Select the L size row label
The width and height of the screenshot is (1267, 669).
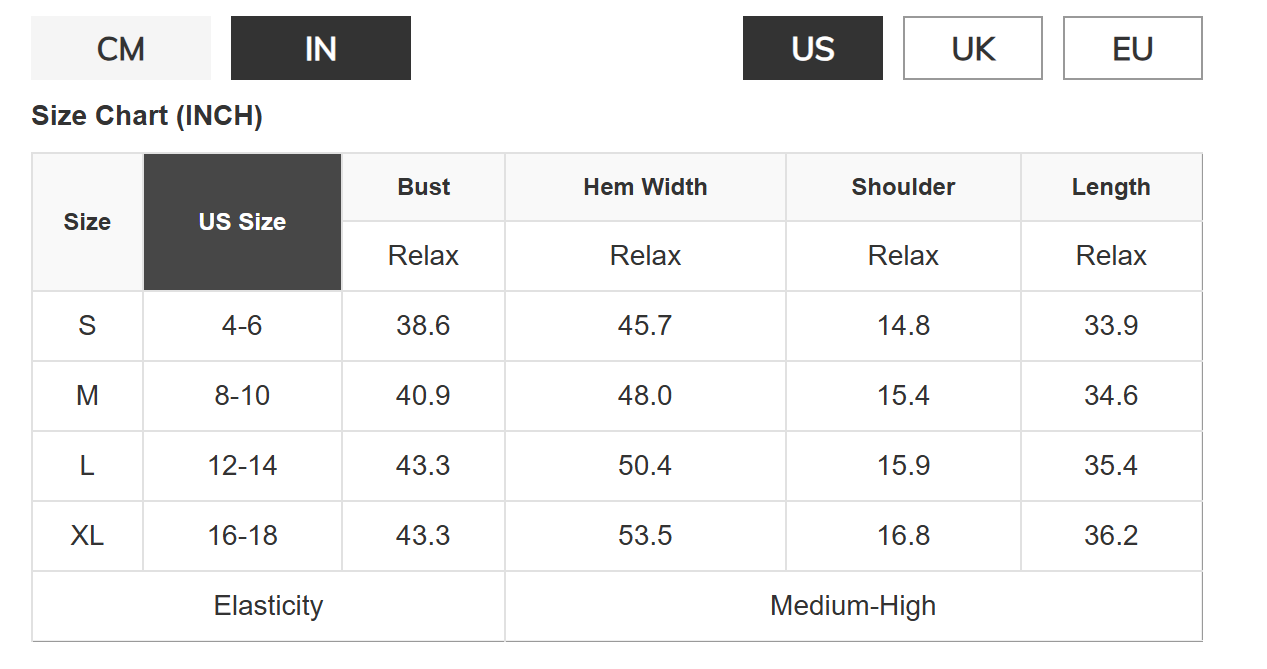88,466
